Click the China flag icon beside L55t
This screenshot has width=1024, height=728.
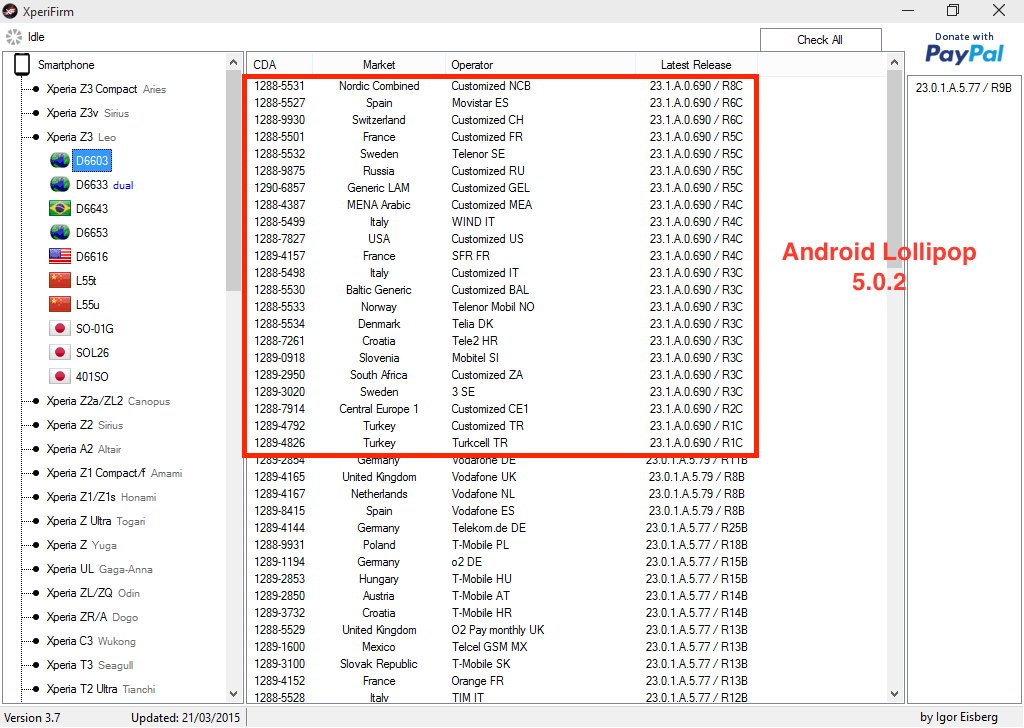(x=60, y=281)
